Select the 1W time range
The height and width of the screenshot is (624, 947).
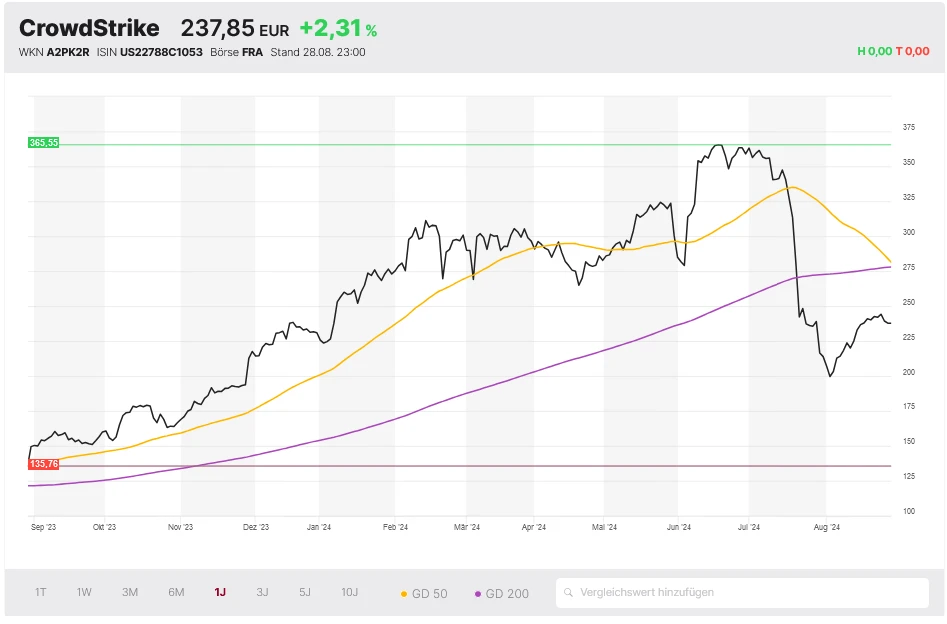click(84, 592)
